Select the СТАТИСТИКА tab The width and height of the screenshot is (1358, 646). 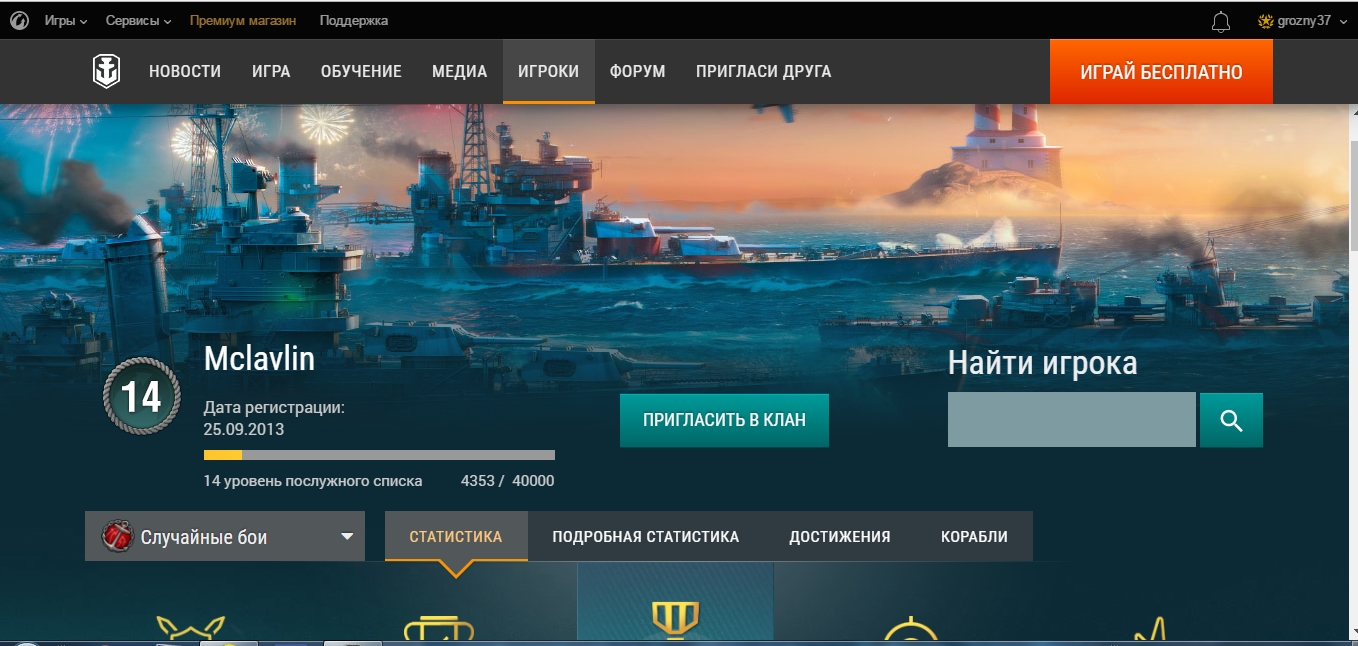(456, 537)
